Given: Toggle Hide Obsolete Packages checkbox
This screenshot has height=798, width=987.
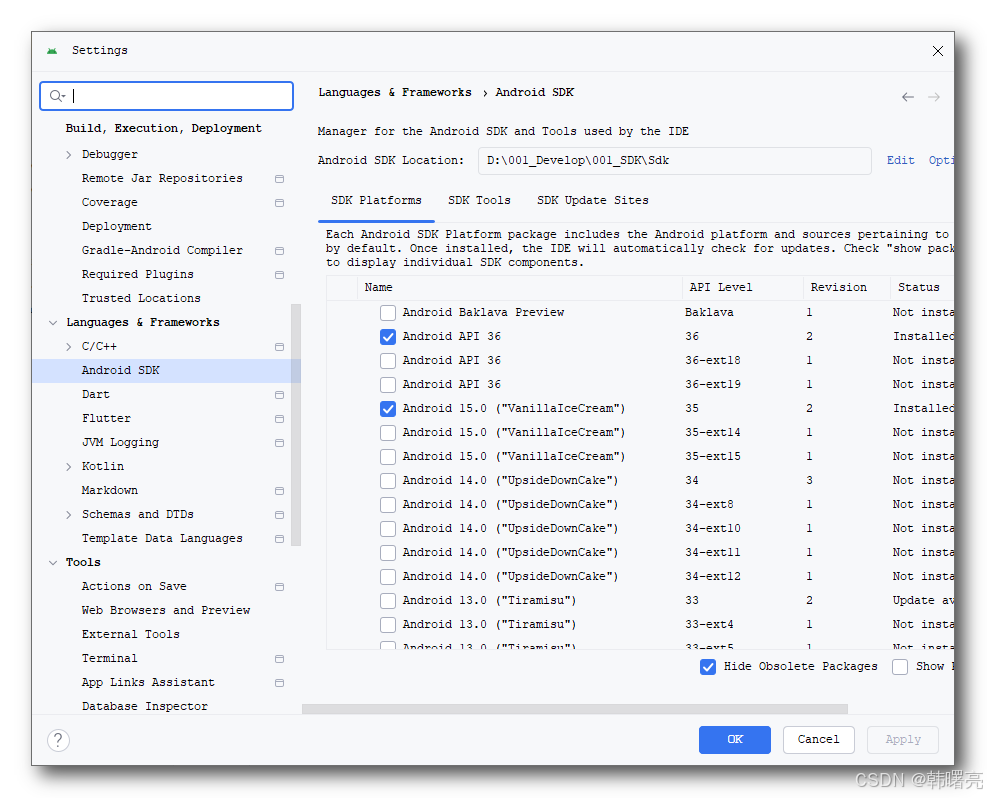Looking at the screenshot, I should coord(708,667).
